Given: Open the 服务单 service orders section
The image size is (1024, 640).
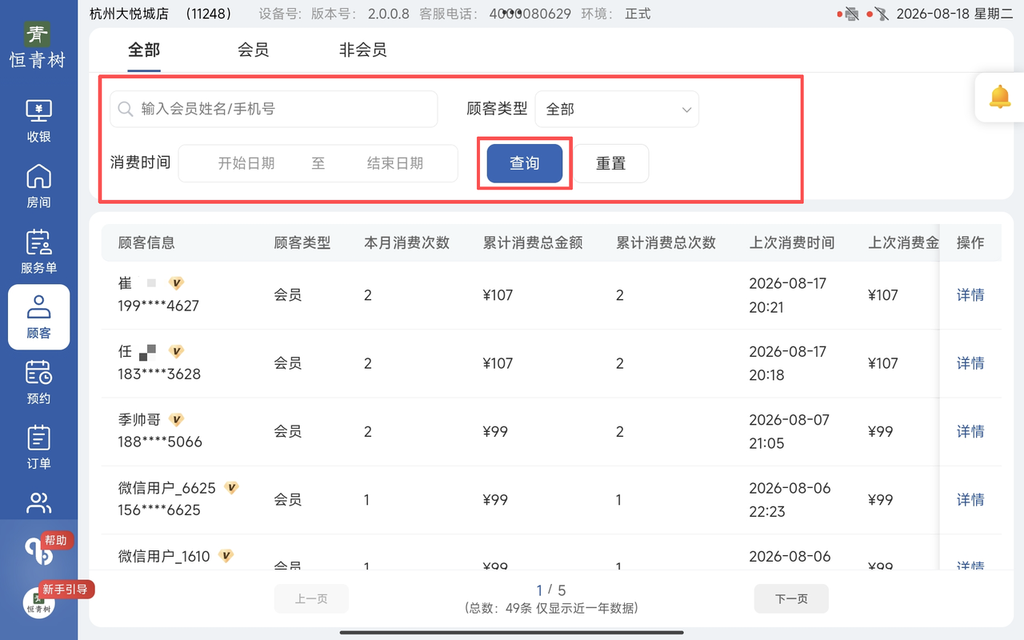Looking at the screenshot, I should coord(39,251).
